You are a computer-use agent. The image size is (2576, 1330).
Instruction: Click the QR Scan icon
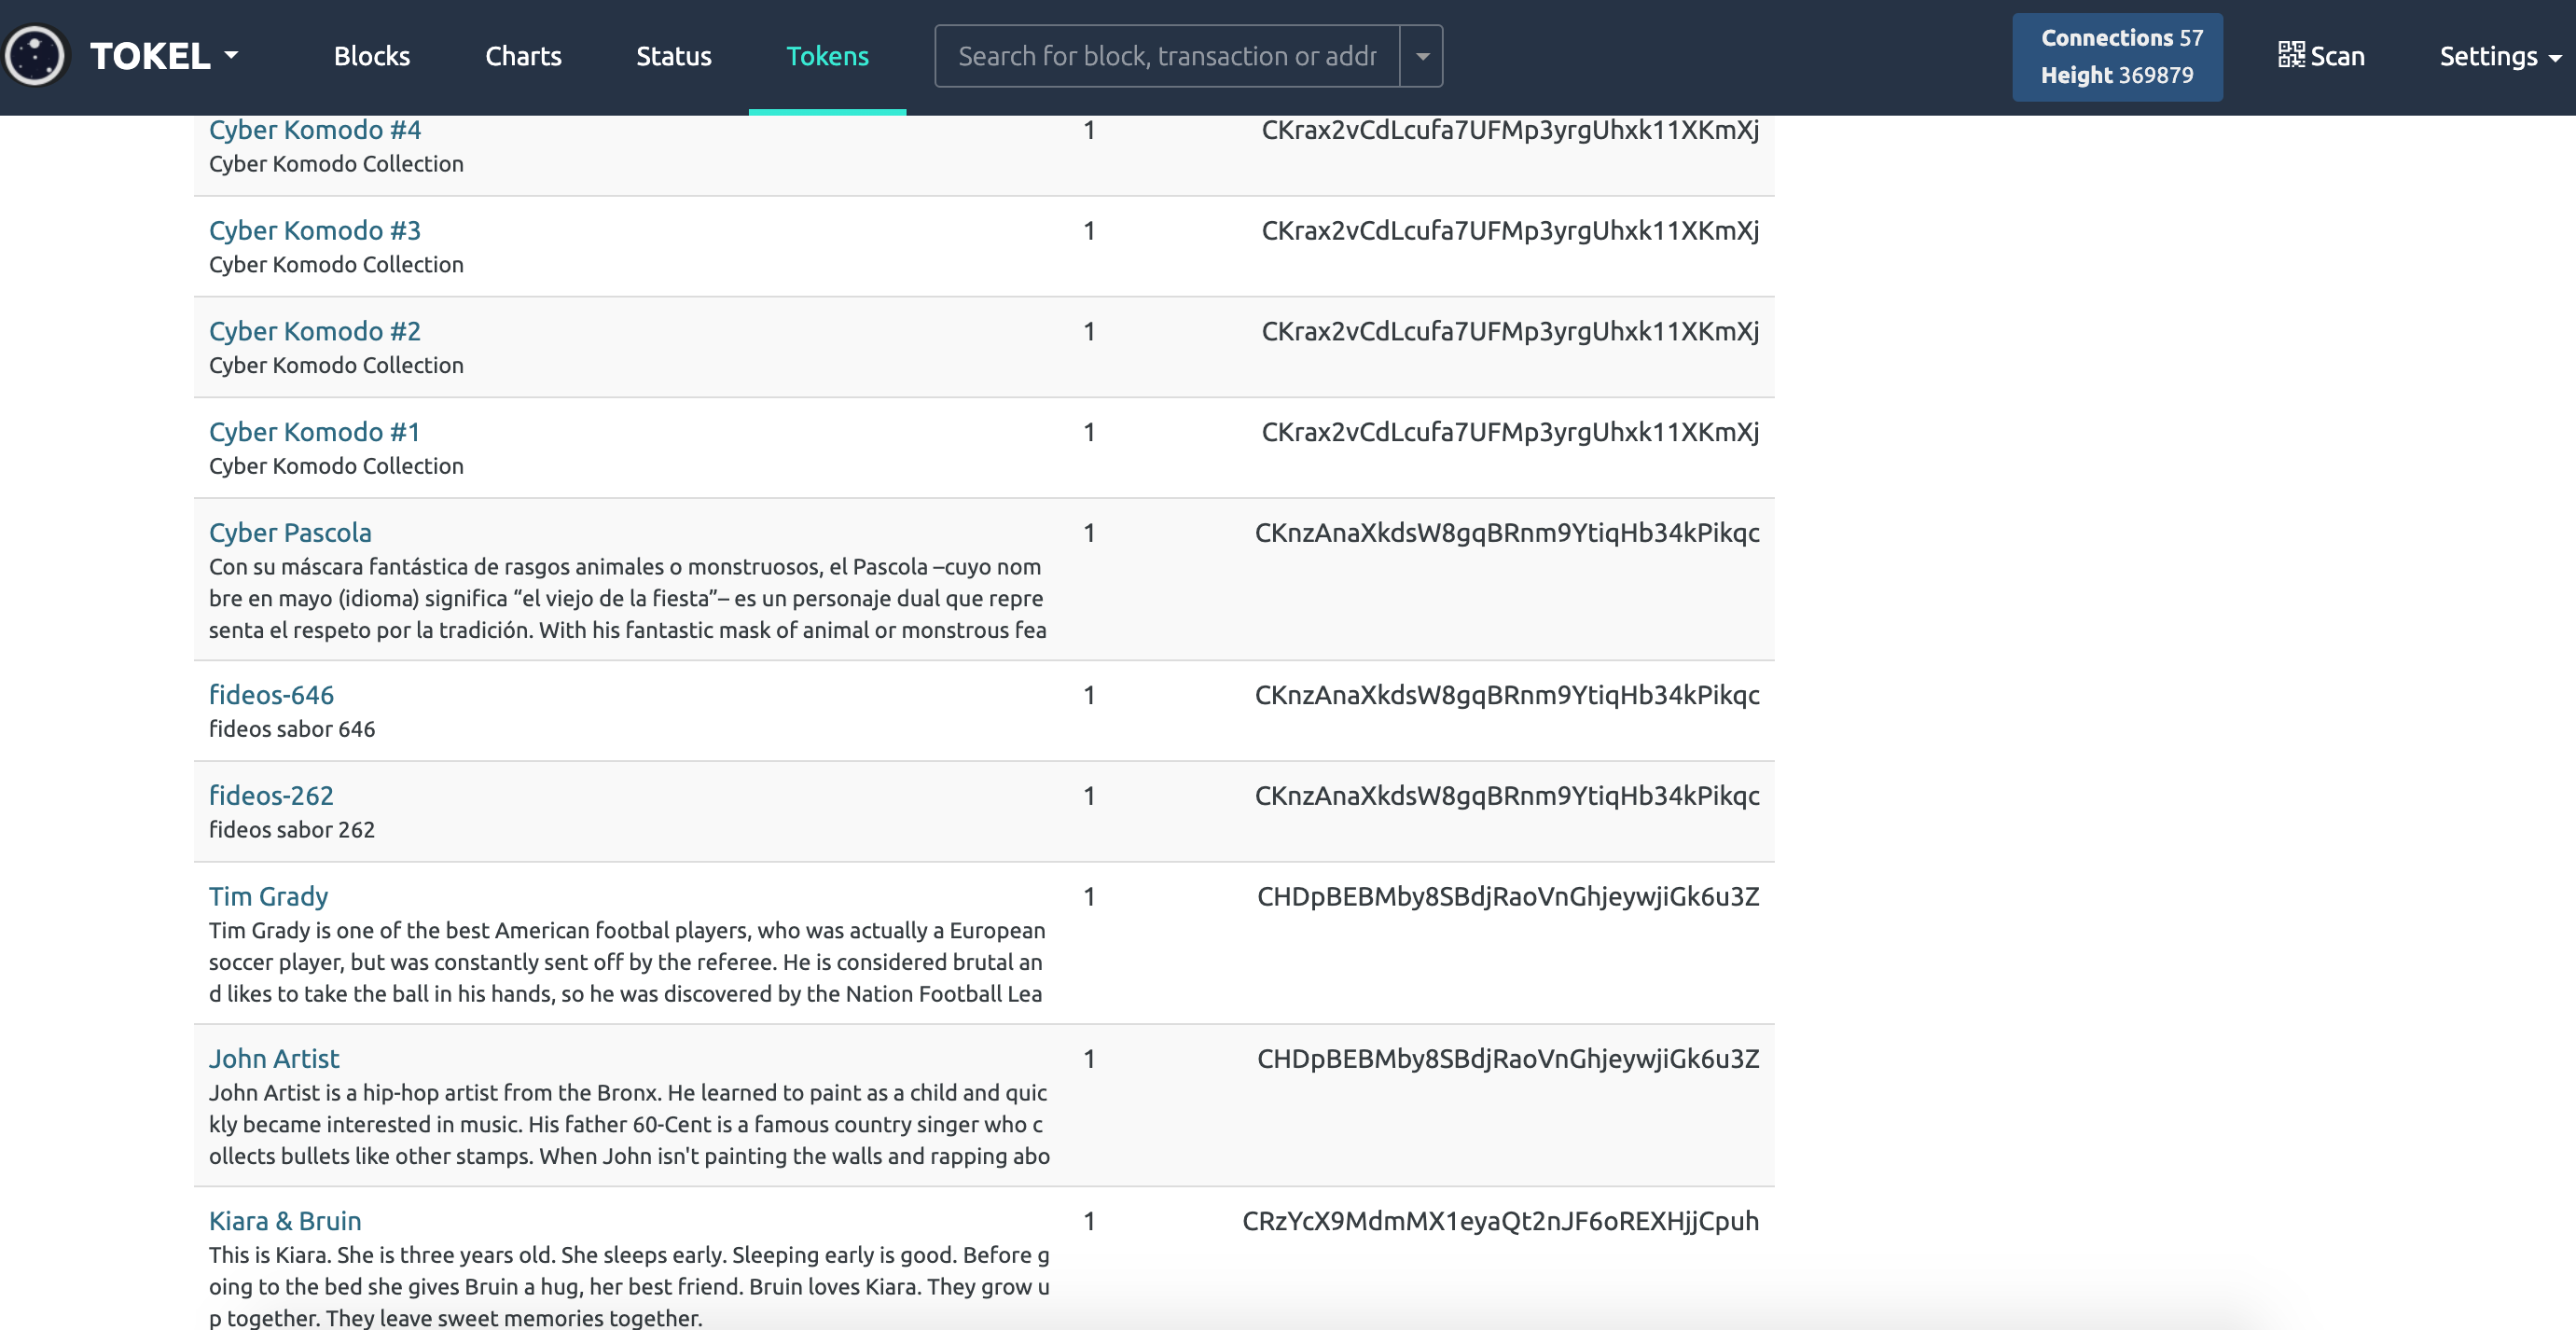click(2291, 55)
